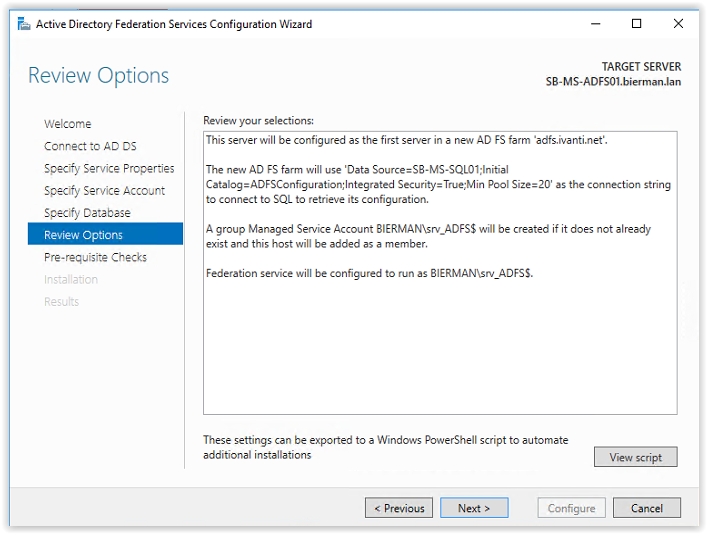Cancel the configuration wizard
The height and width of the screenshot is (534, 707).
click(647, 508)
